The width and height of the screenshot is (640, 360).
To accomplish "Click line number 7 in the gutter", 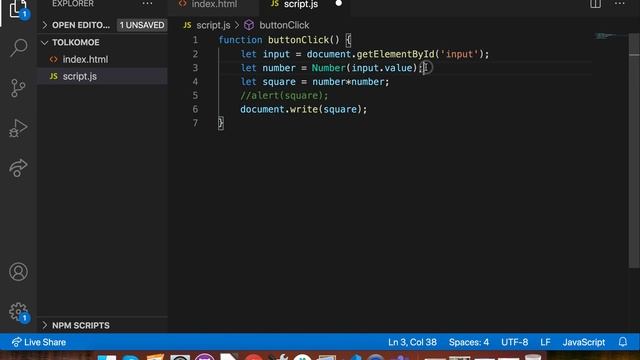I will click(x=195, y=123).
